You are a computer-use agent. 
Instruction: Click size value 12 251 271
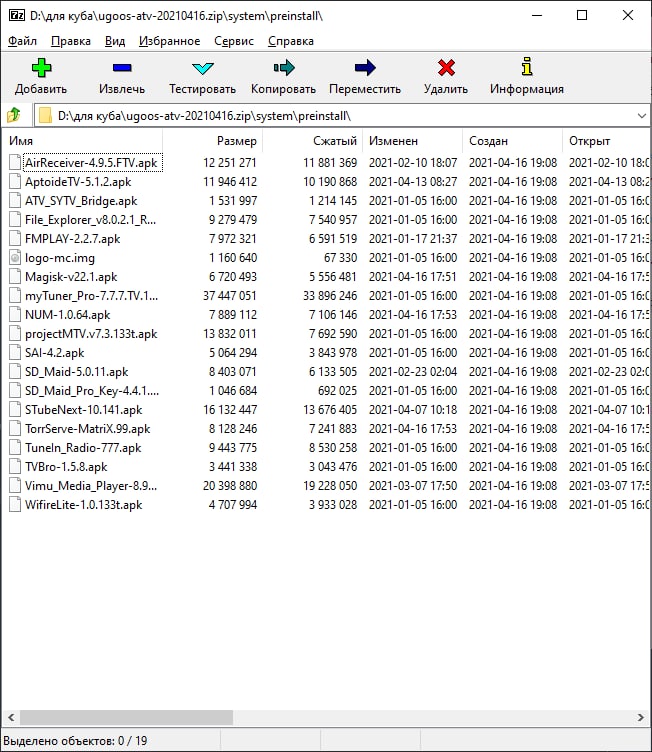coord(230,163)
